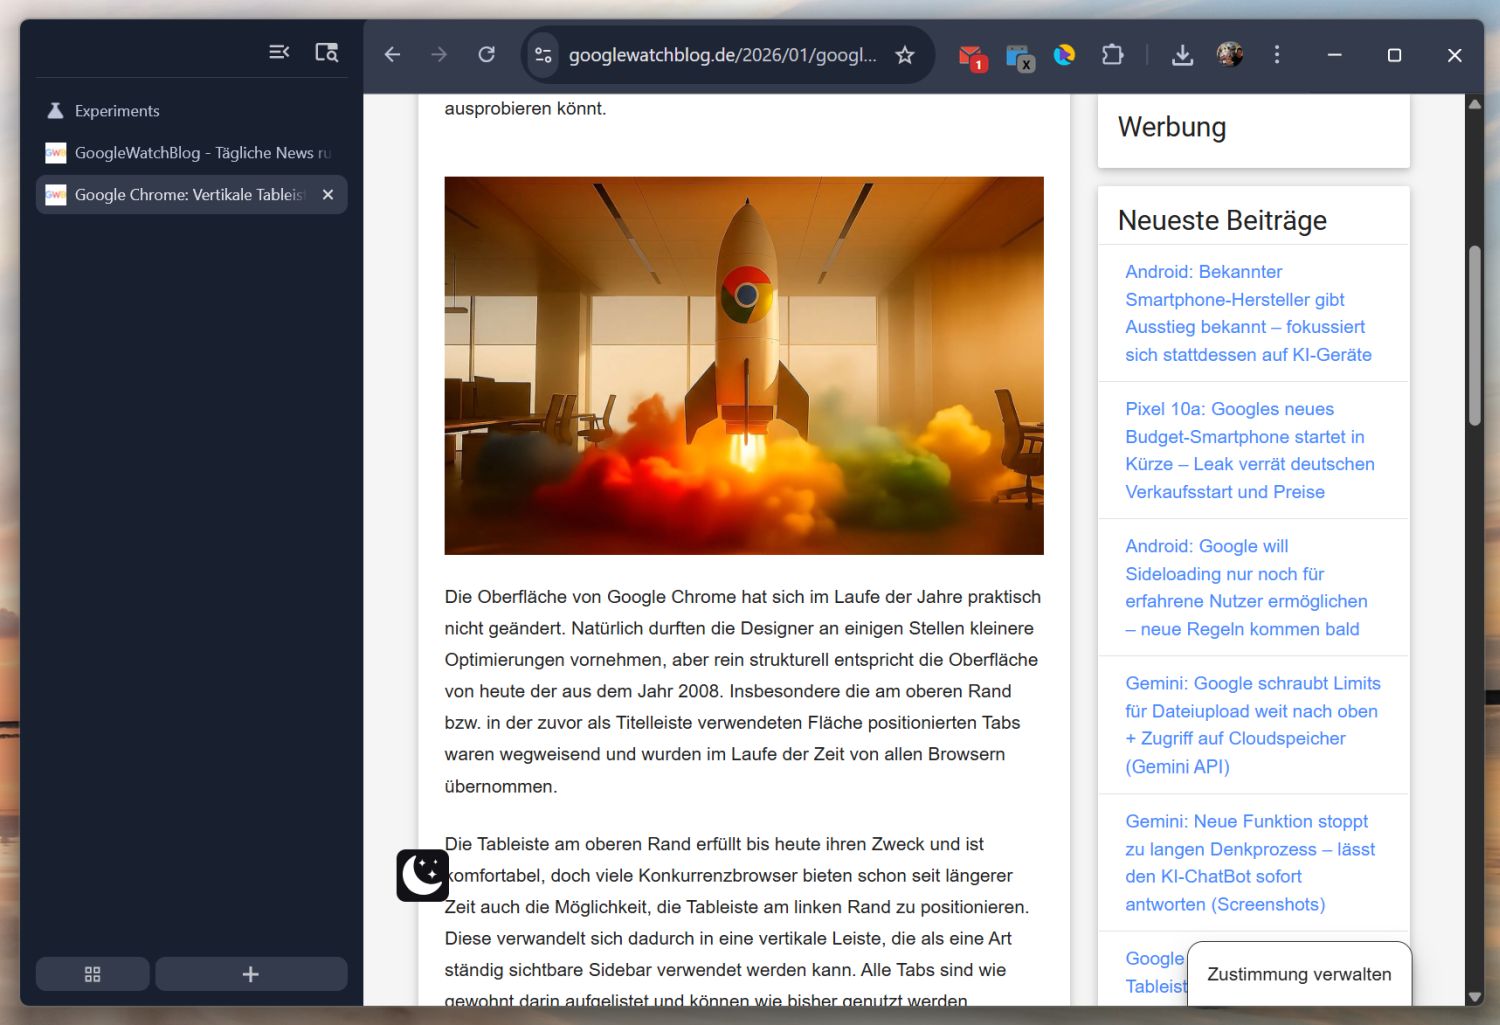The height and width of the screenshot is (1025, 1500).
Task: Open the three-dot Chrome menu
Action: (x=1277, y=55)
